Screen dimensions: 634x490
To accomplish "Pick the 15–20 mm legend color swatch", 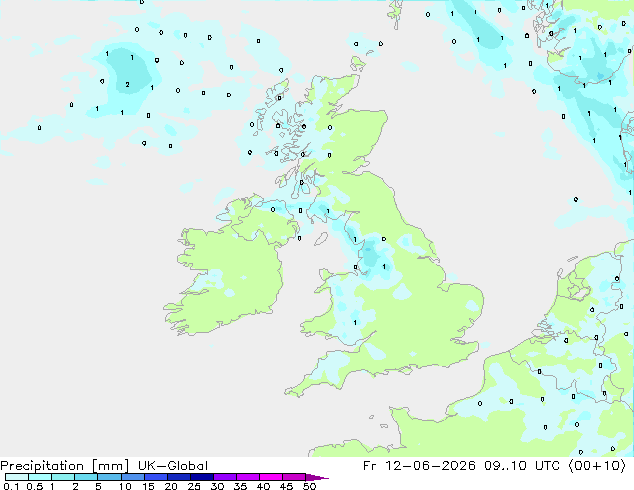I will [156, 477].
